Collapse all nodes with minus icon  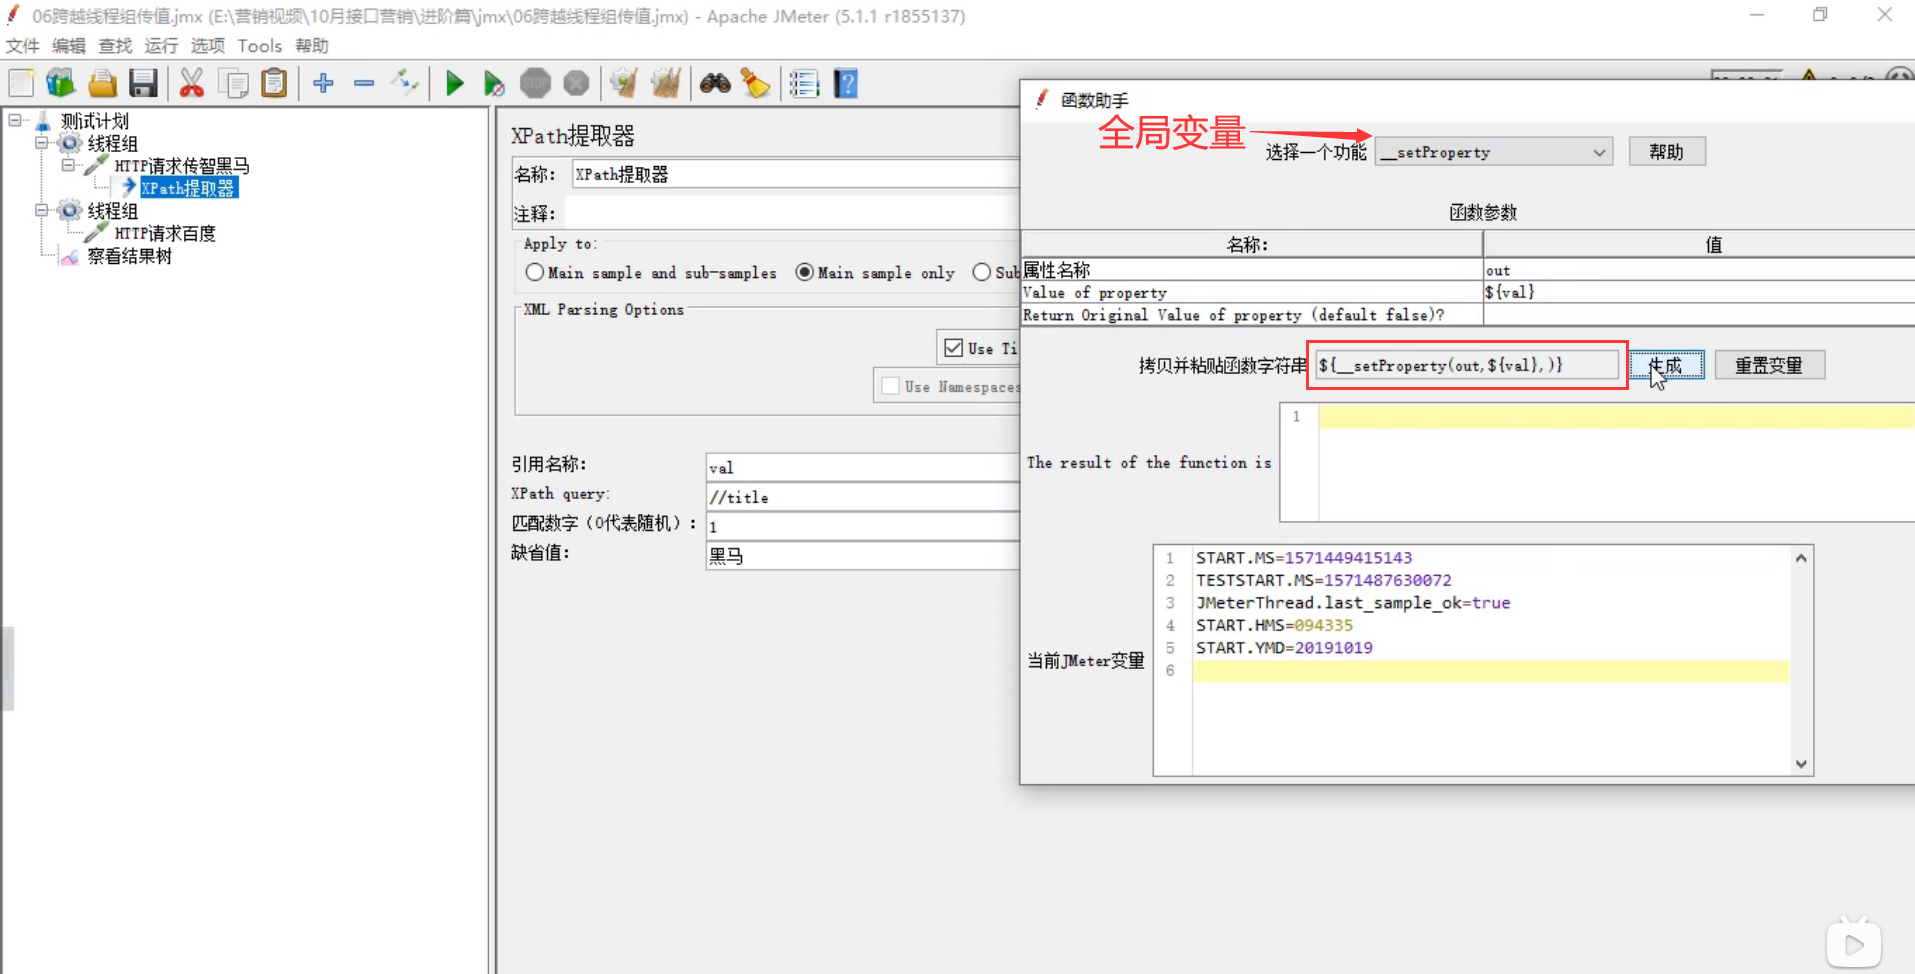(x=364, y=83)
